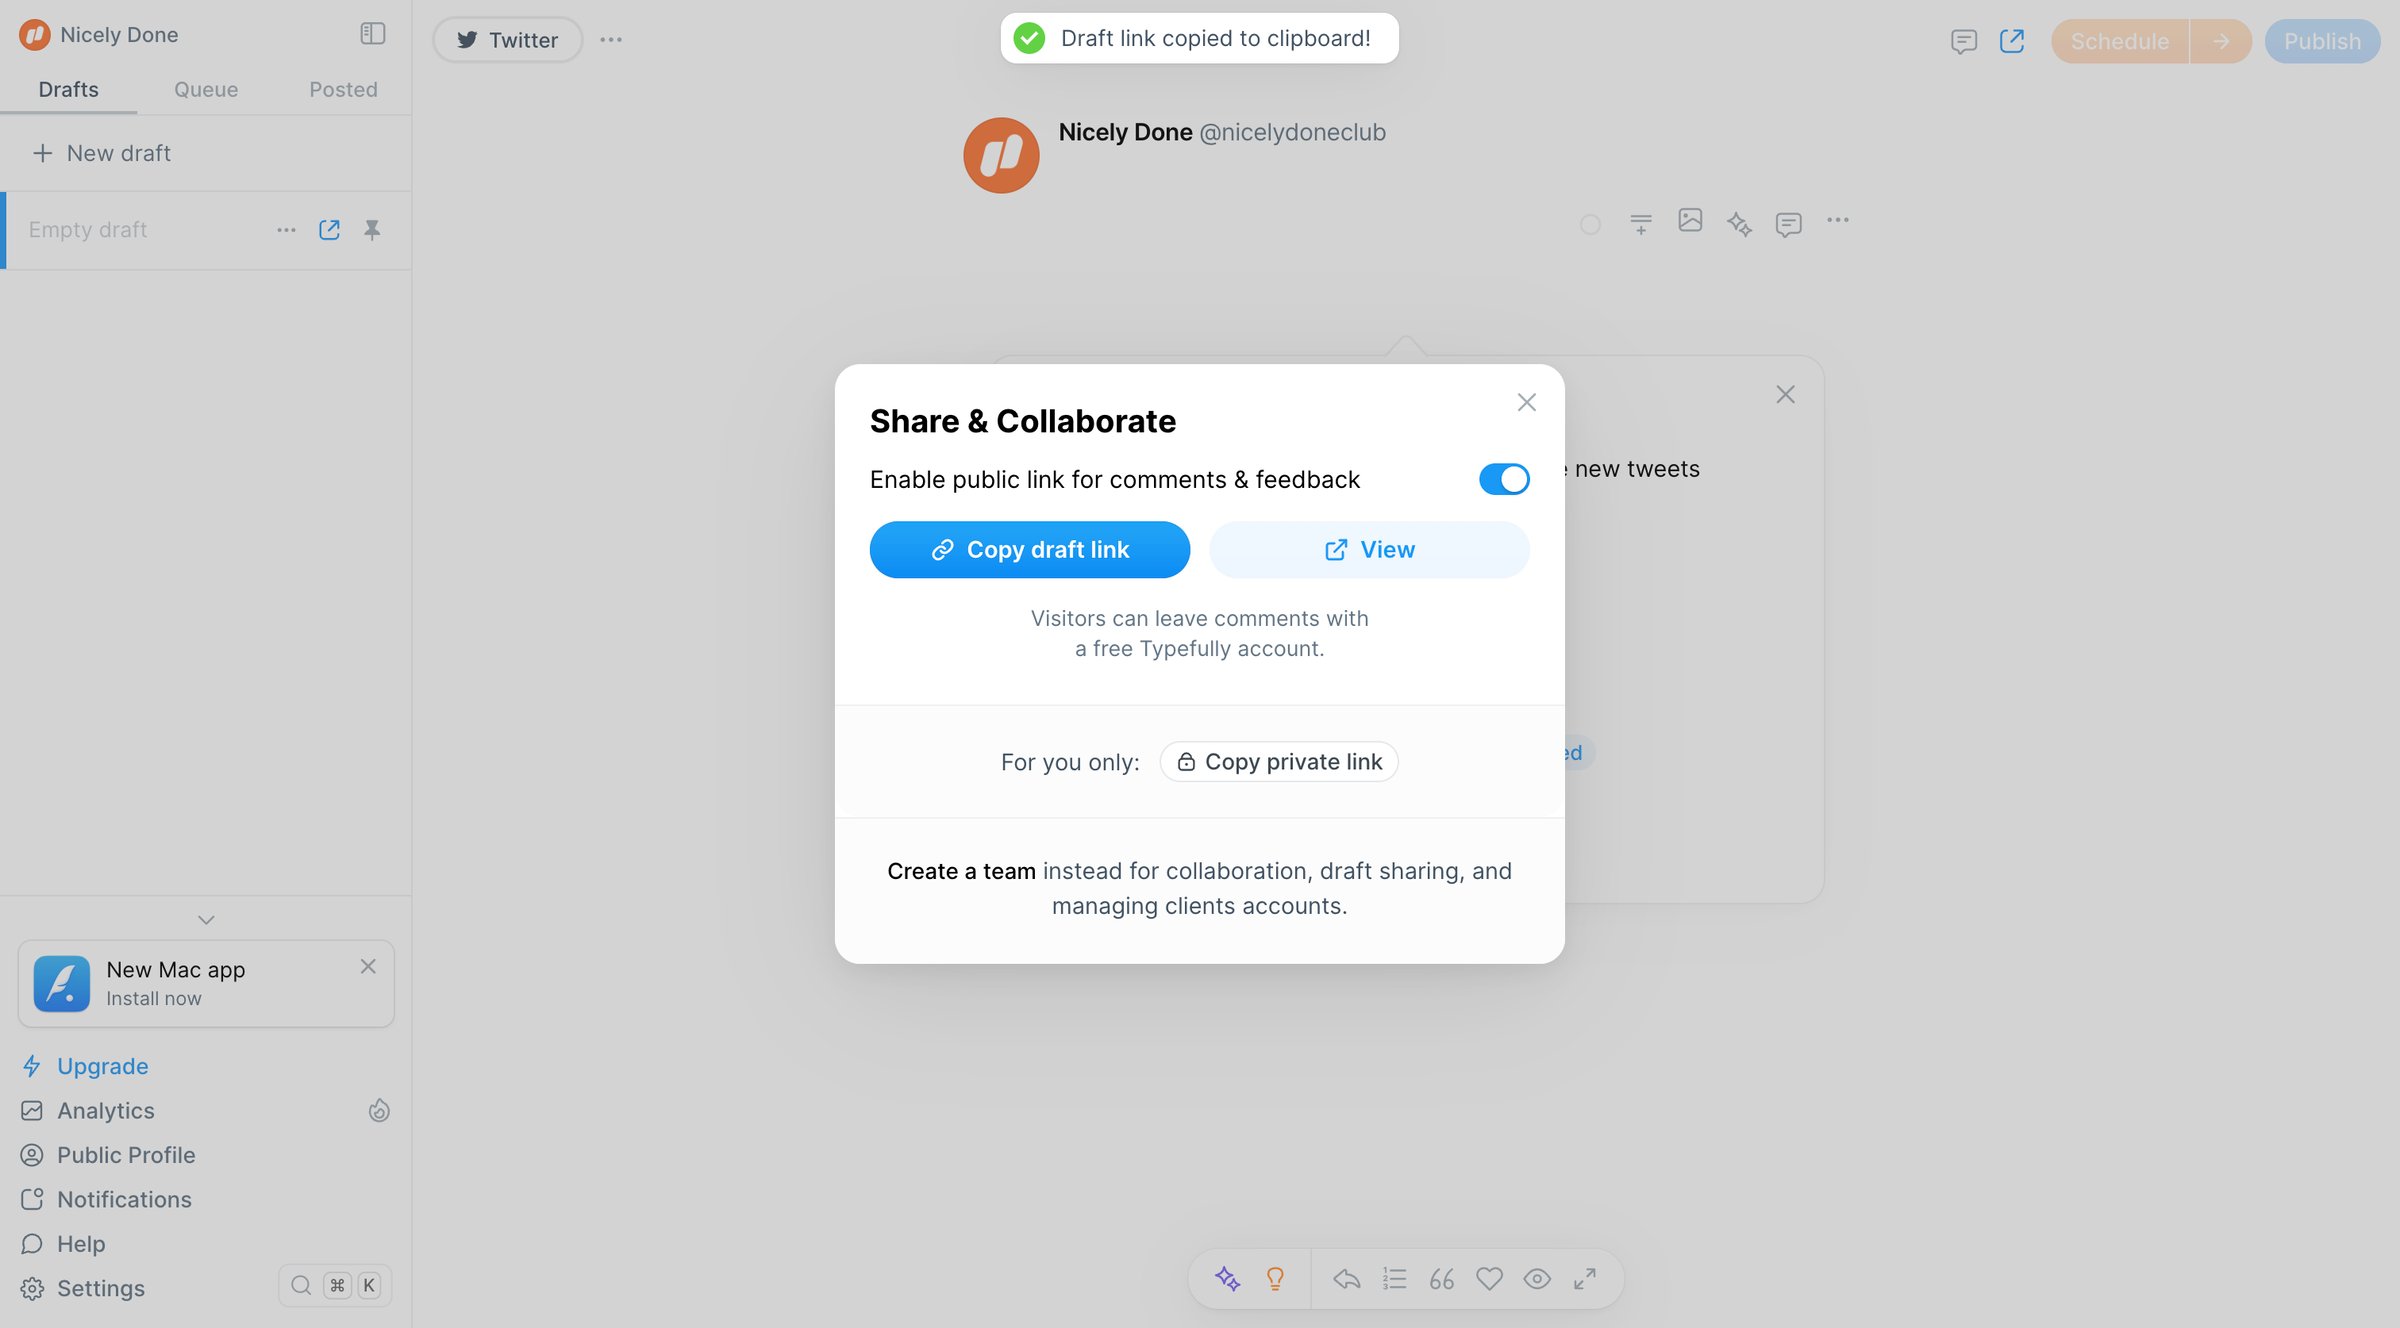Pin the Empty draft
This screenshot has width=2400, height=1328.
(x=372, y=230)
